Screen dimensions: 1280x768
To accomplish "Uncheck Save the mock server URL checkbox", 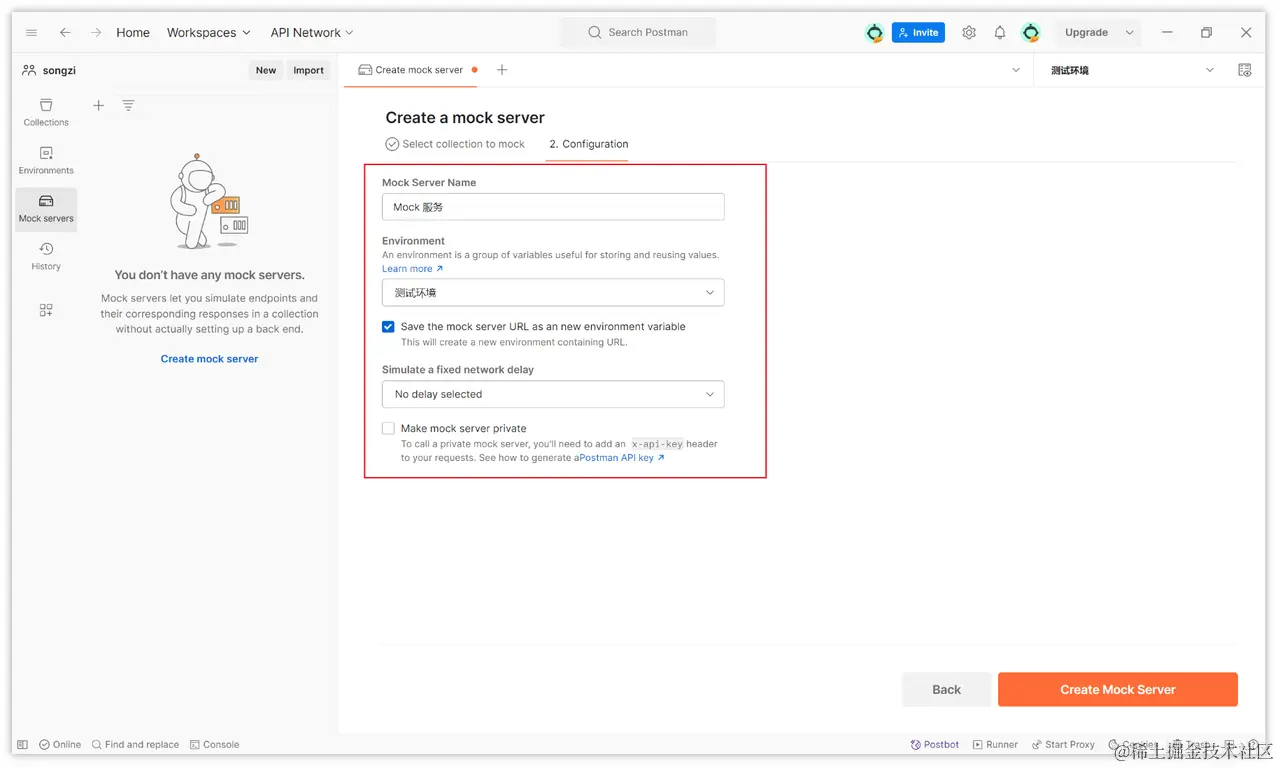I will tap(388, 326).
